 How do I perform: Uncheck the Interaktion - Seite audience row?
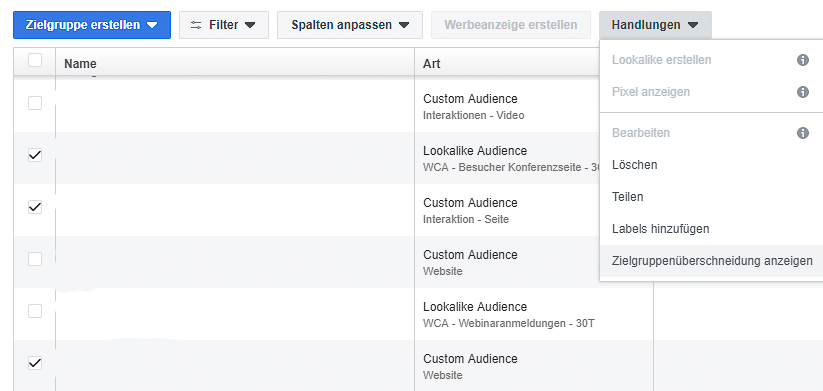point(35,207)
